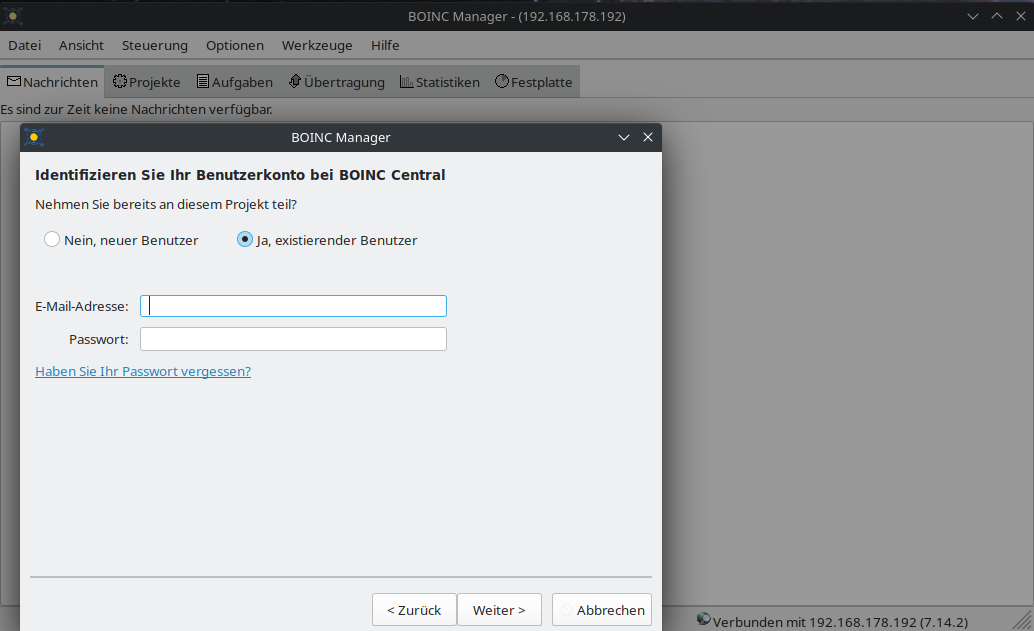The width and height of the screenshot is (1034, 631).
Task: Click the list icon on Aufgaben tab
Action: (x=203, y=82)
